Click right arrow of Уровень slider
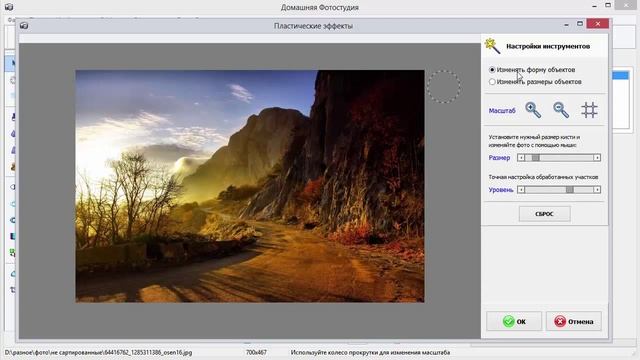Screen dimensions: 640x360 (x=597, y=190)
